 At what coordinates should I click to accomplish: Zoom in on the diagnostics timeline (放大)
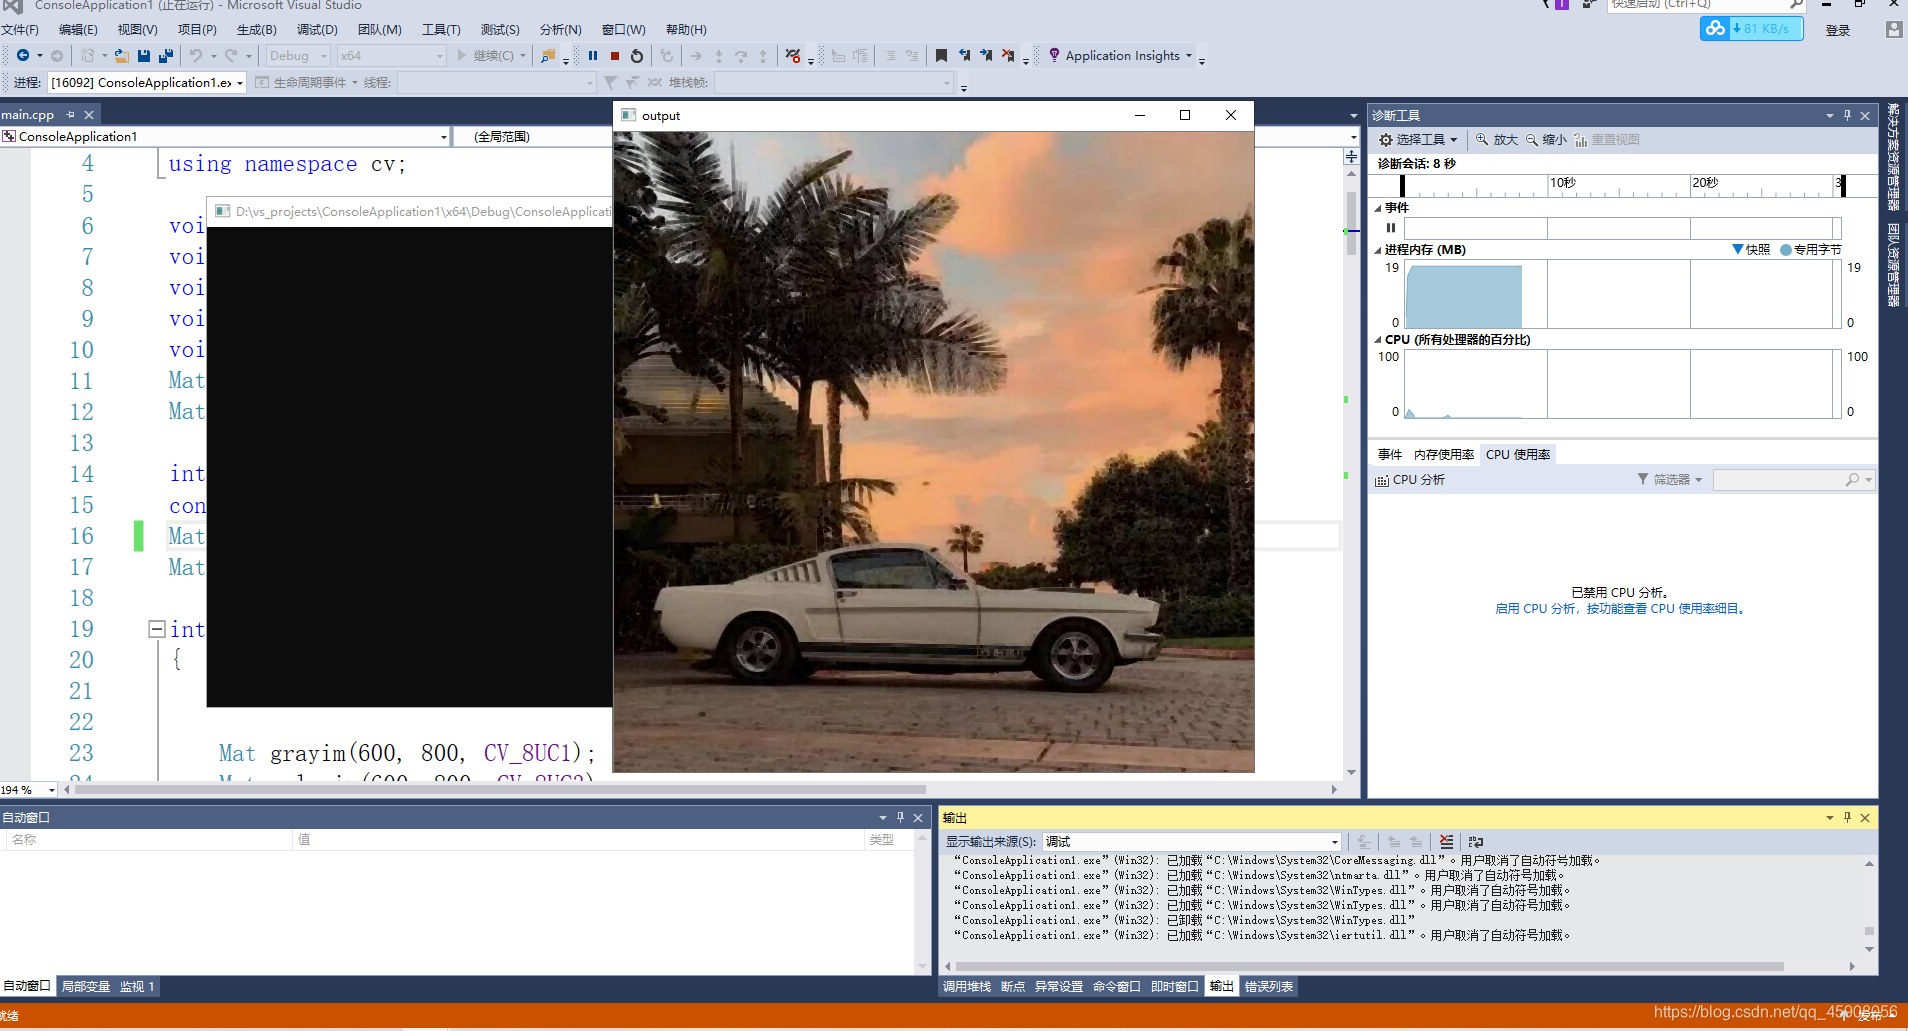[1497, 140]
